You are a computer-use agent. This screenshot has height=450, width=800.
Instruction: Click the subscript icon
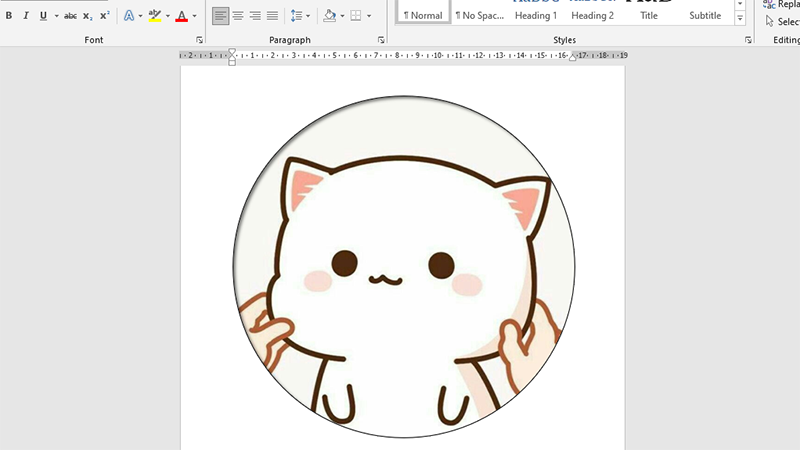tap(88, 16)
